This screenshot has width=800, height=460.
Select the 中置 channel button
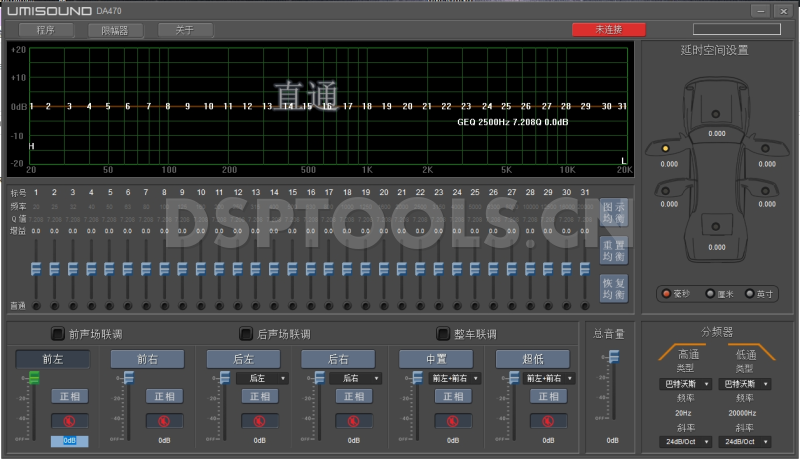coord(436,359)
